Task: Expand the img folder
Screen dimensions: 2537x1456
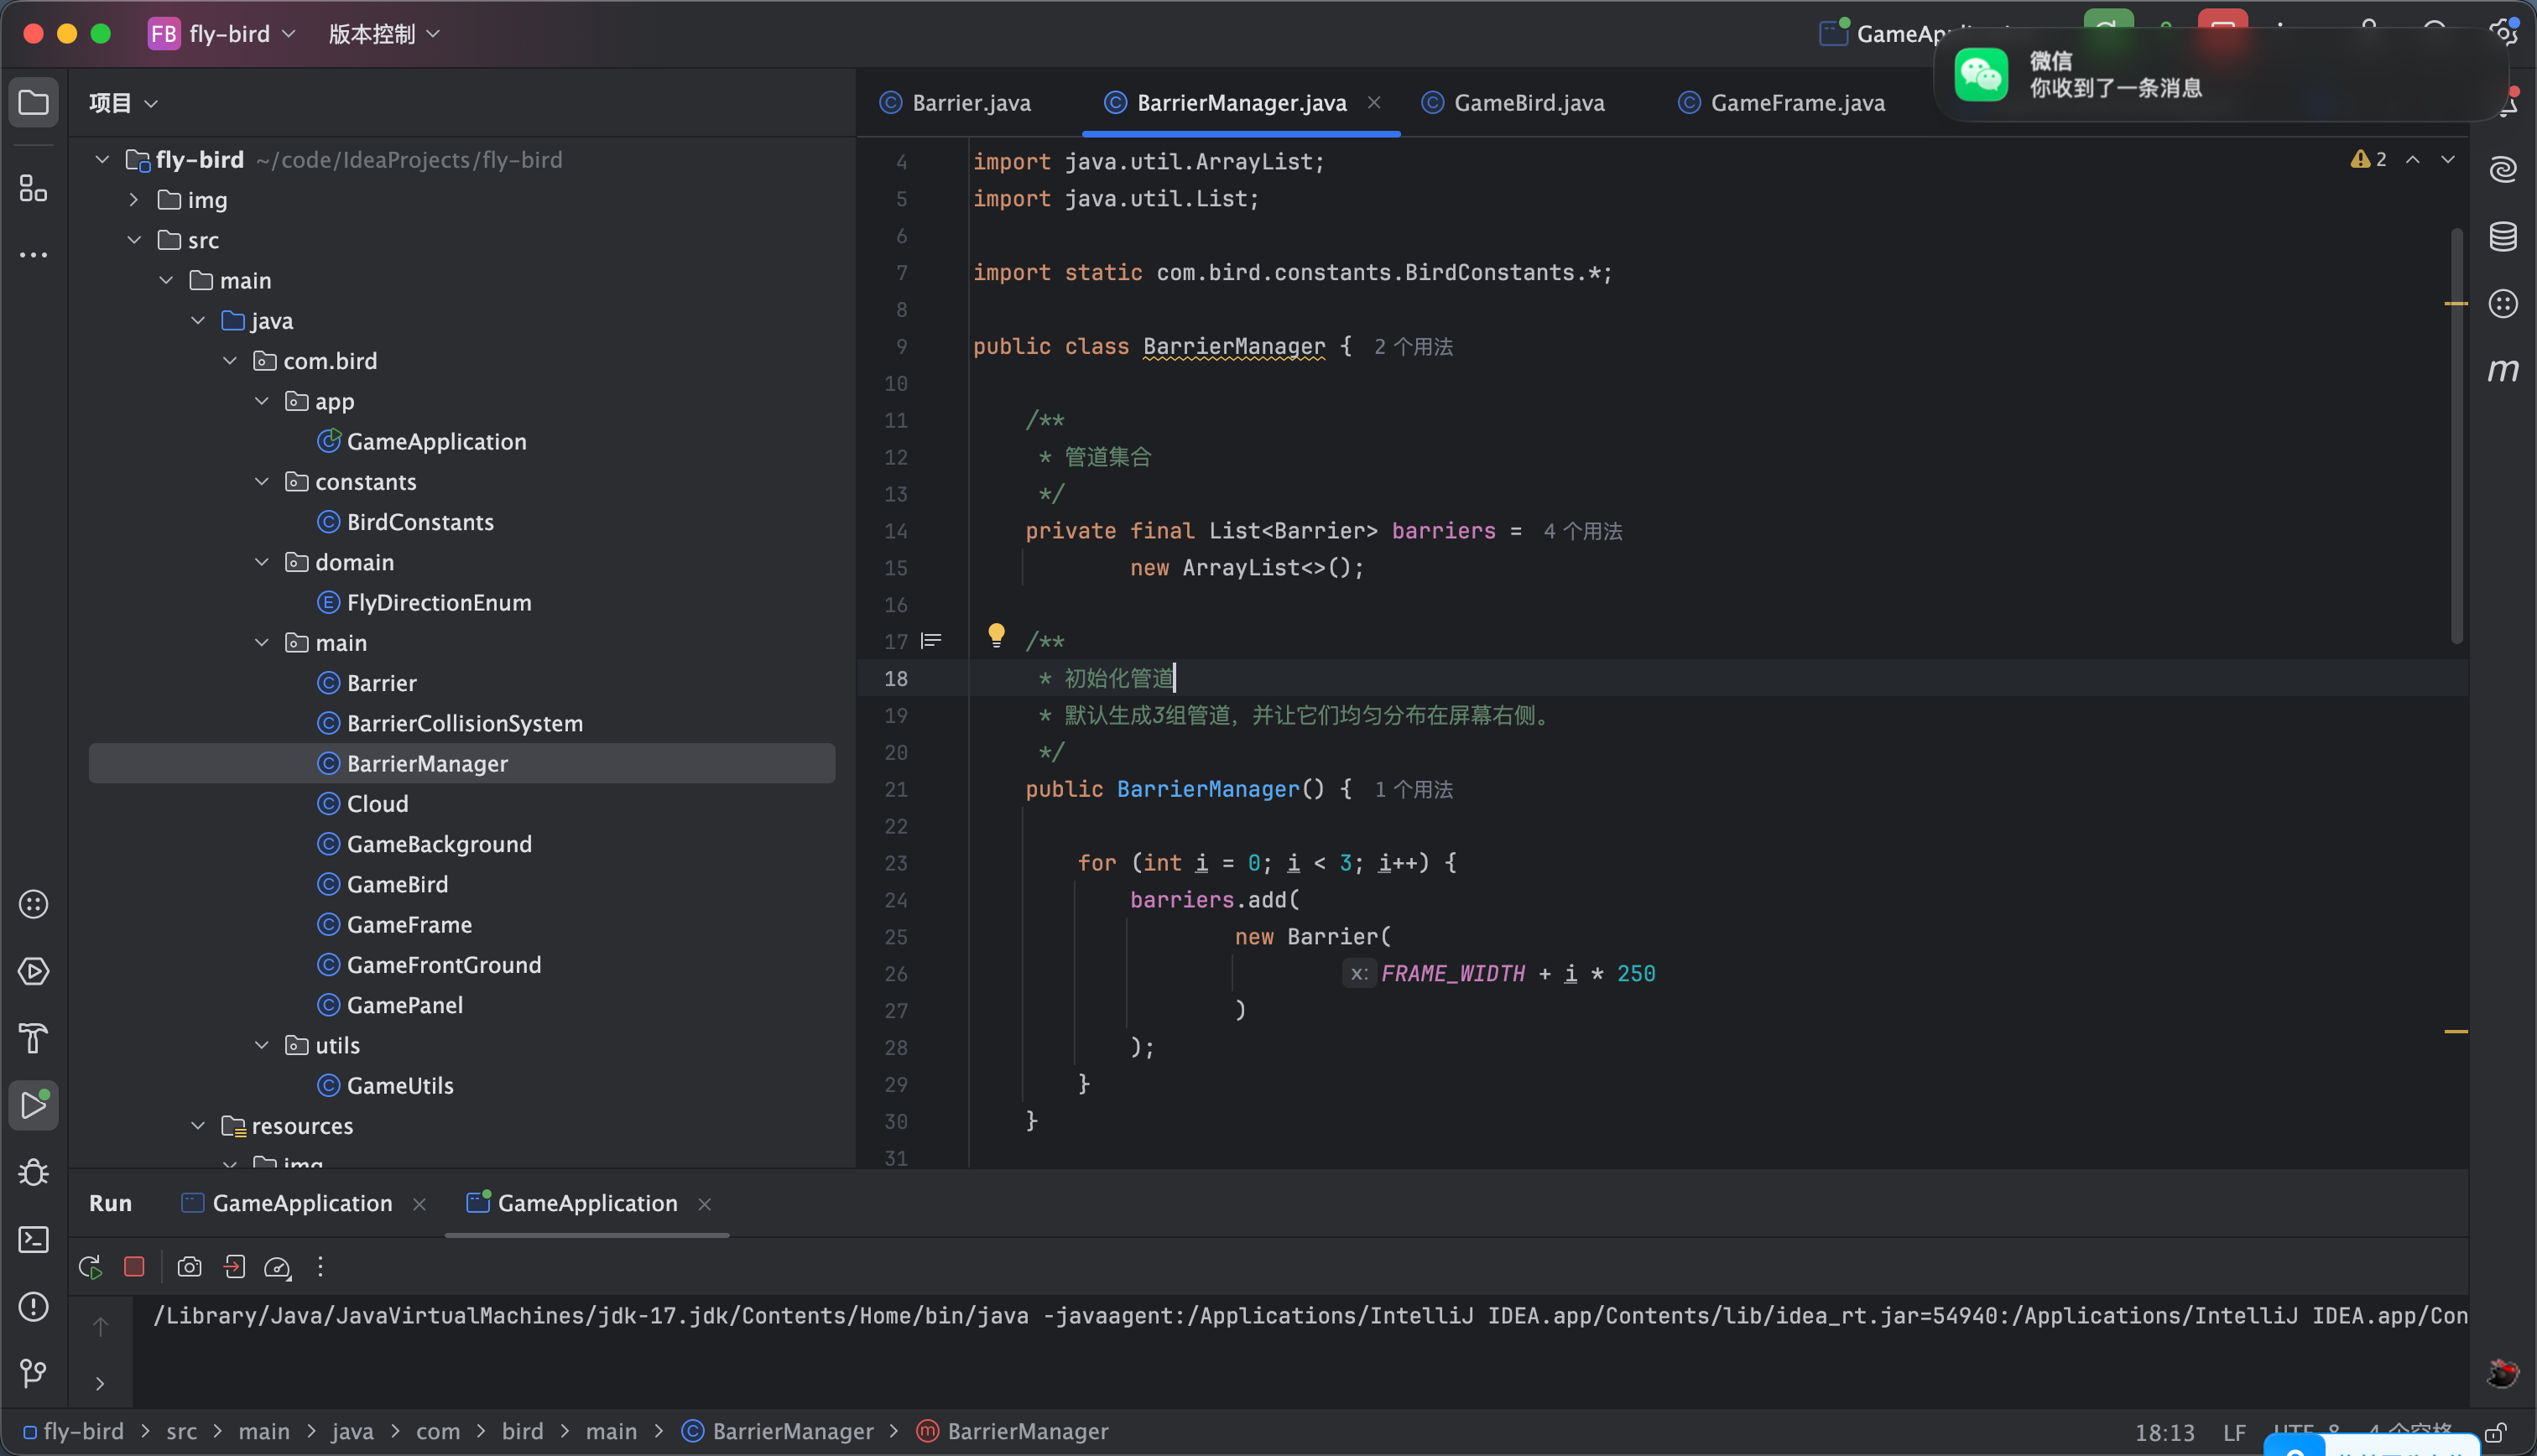Action: pos(134,200)
